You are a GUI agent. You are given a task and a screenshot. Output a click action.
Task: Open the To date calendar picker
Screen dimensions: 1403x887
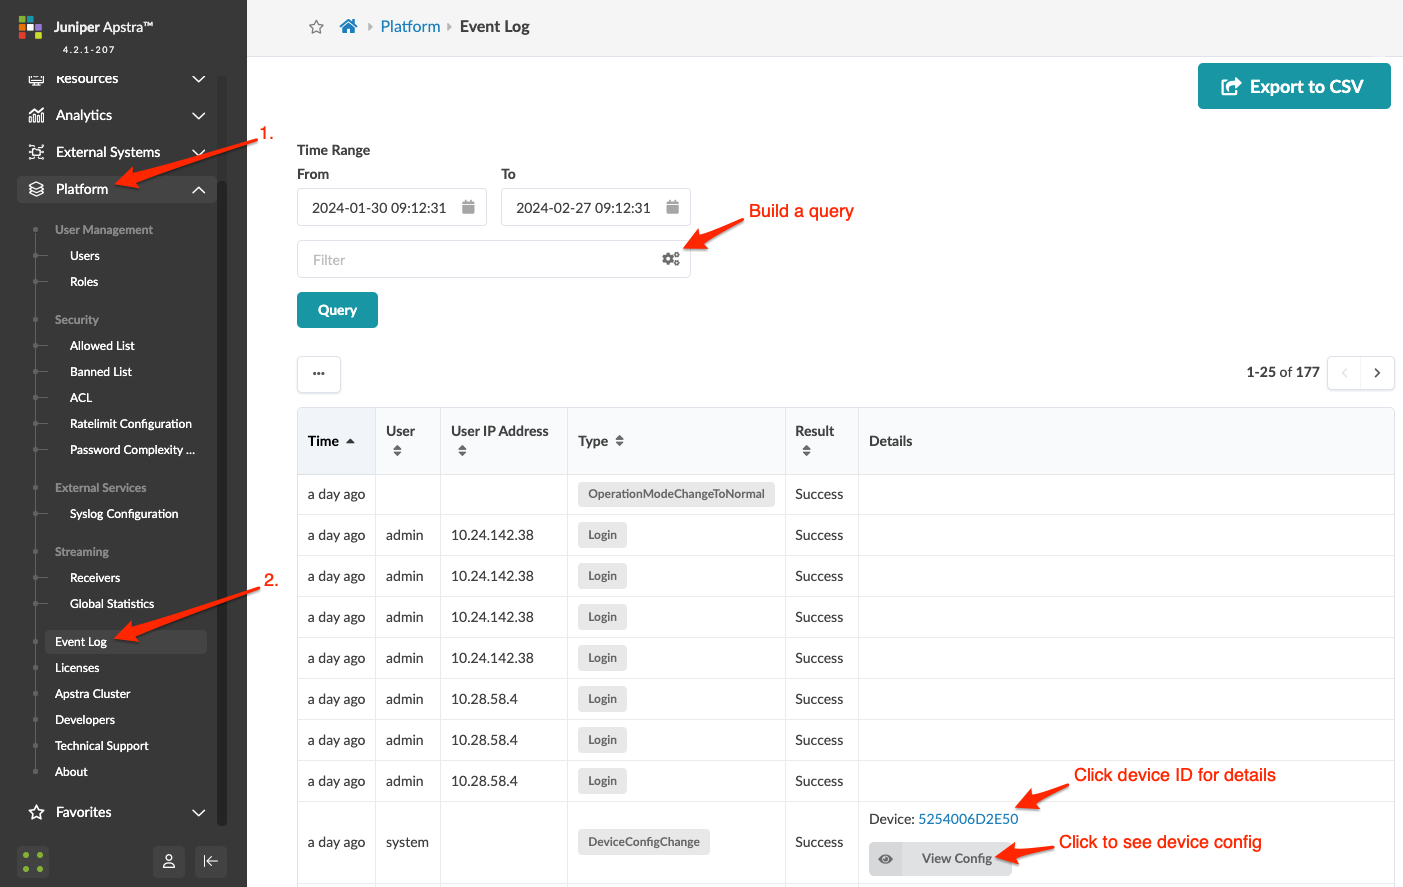[672, 207]
